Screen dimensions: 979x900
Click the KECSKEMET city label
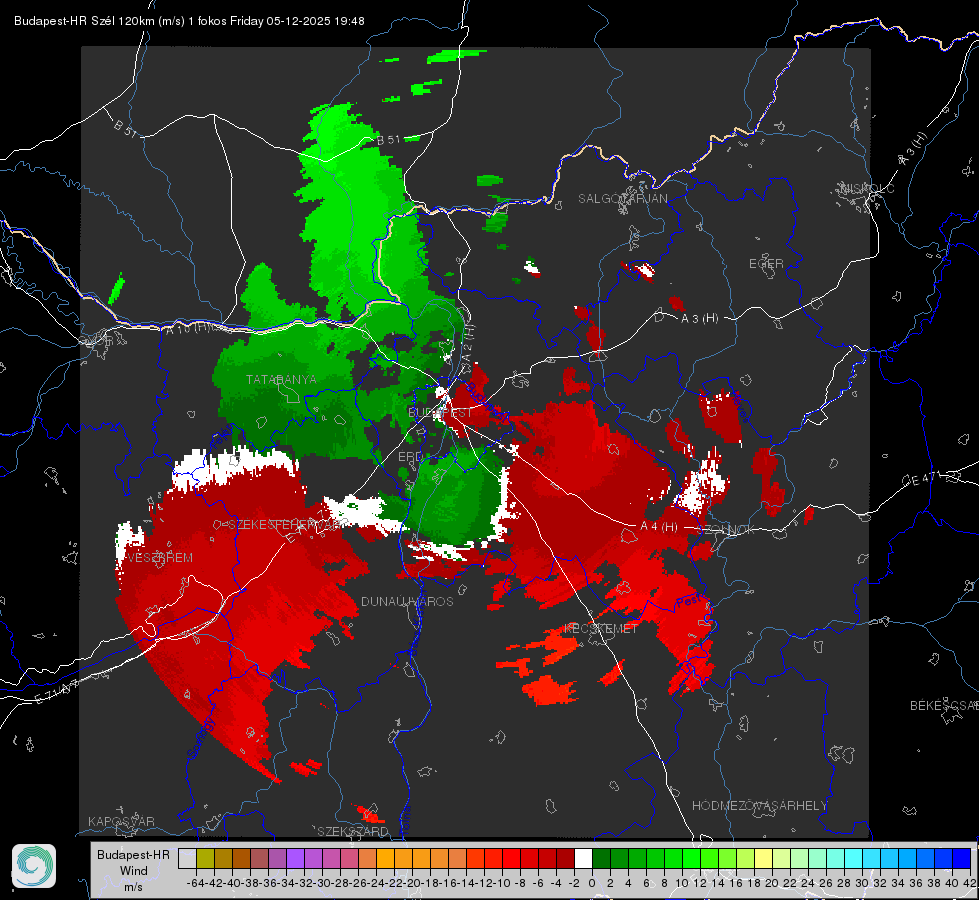[601, 628]
